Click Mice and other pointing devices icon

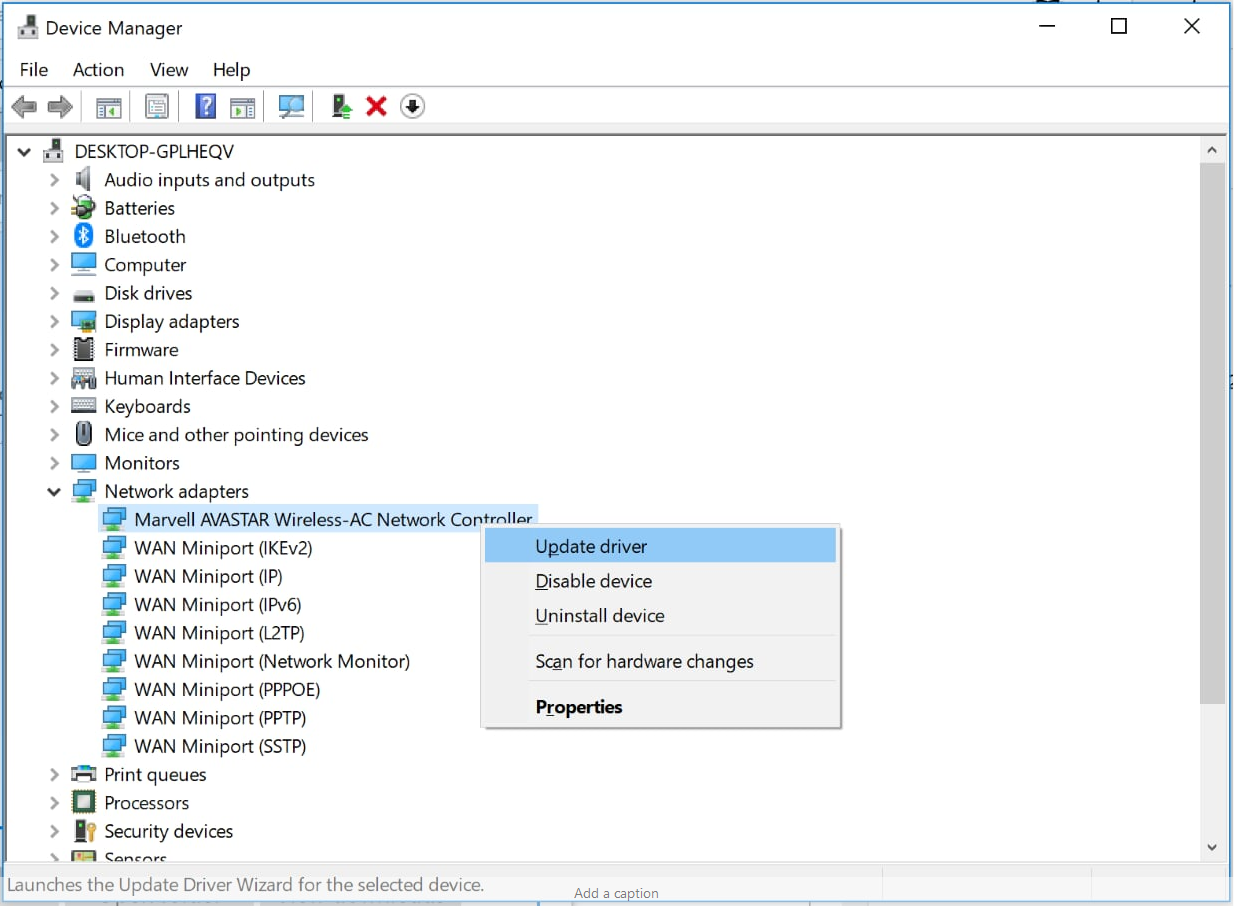click(84, 434)
